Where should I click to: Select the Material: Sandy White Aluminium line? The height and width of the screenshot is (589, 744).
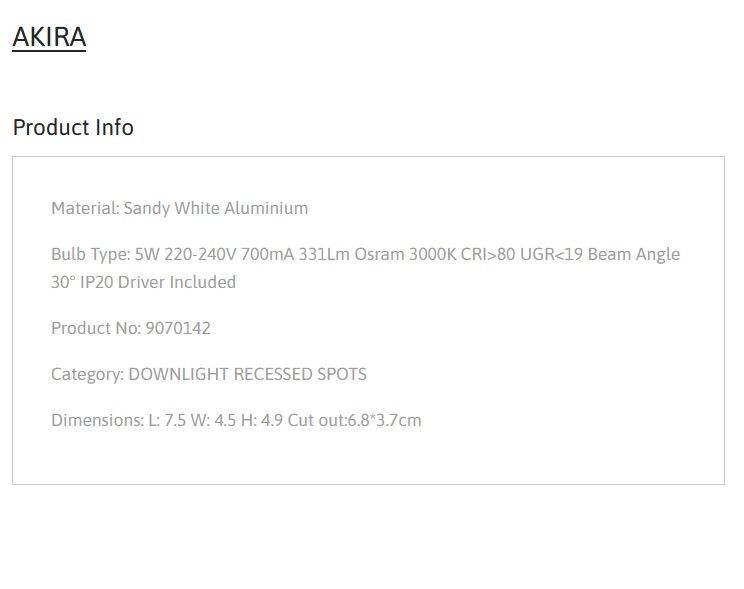[x=179, y=208]
